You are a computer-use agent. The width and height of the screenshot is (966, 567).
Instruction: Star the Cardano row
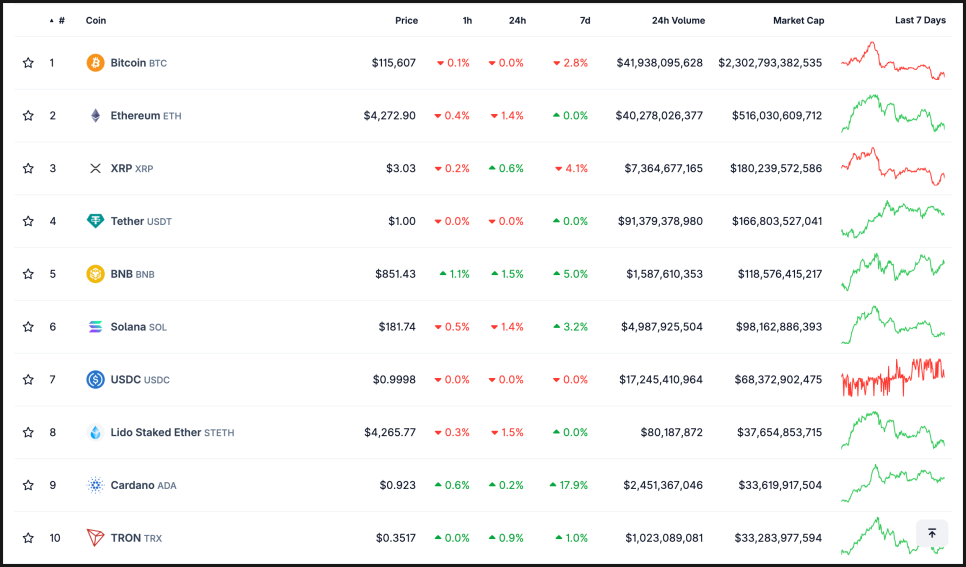pyautogui.click(x=28, y=485)
